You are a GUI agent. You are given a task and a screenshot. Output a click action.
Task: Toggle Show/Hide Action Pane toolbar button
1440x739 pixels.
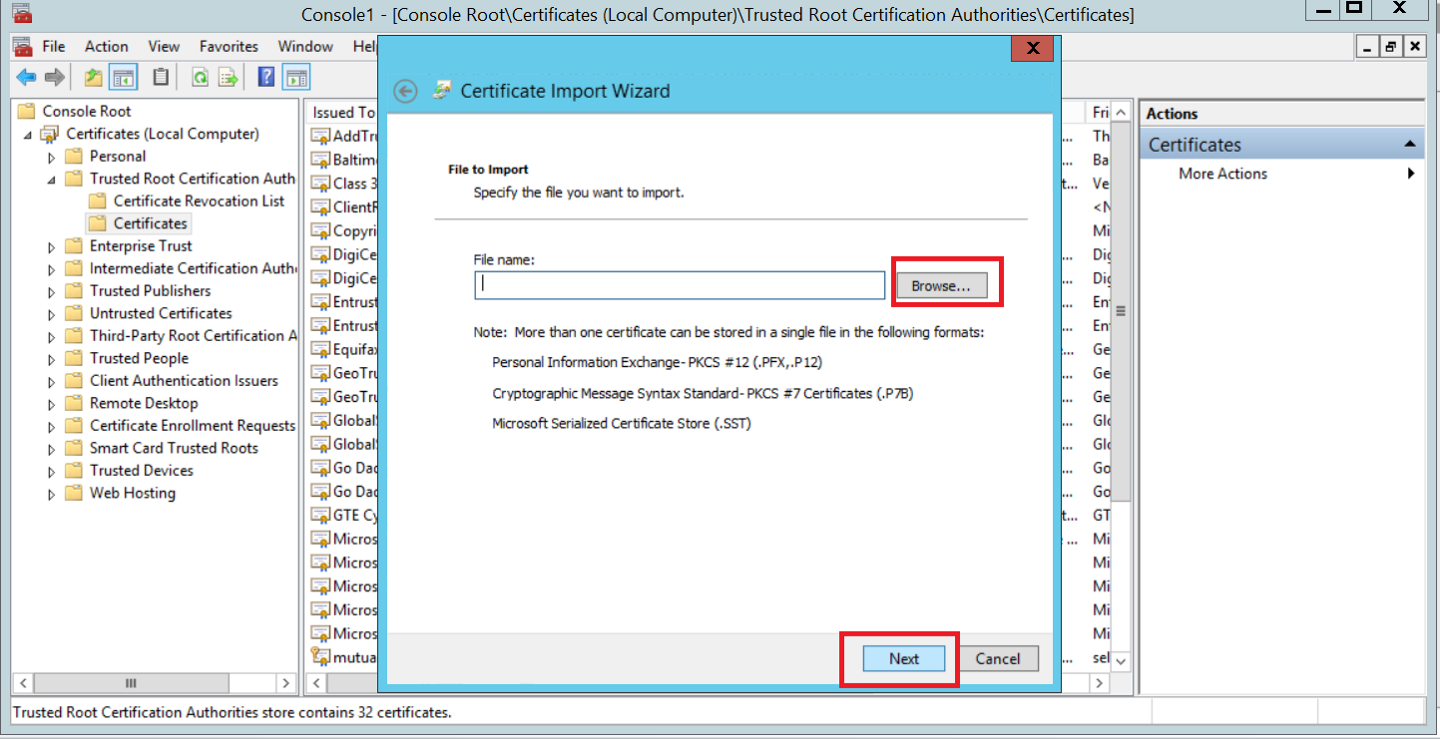click(296, 78)
